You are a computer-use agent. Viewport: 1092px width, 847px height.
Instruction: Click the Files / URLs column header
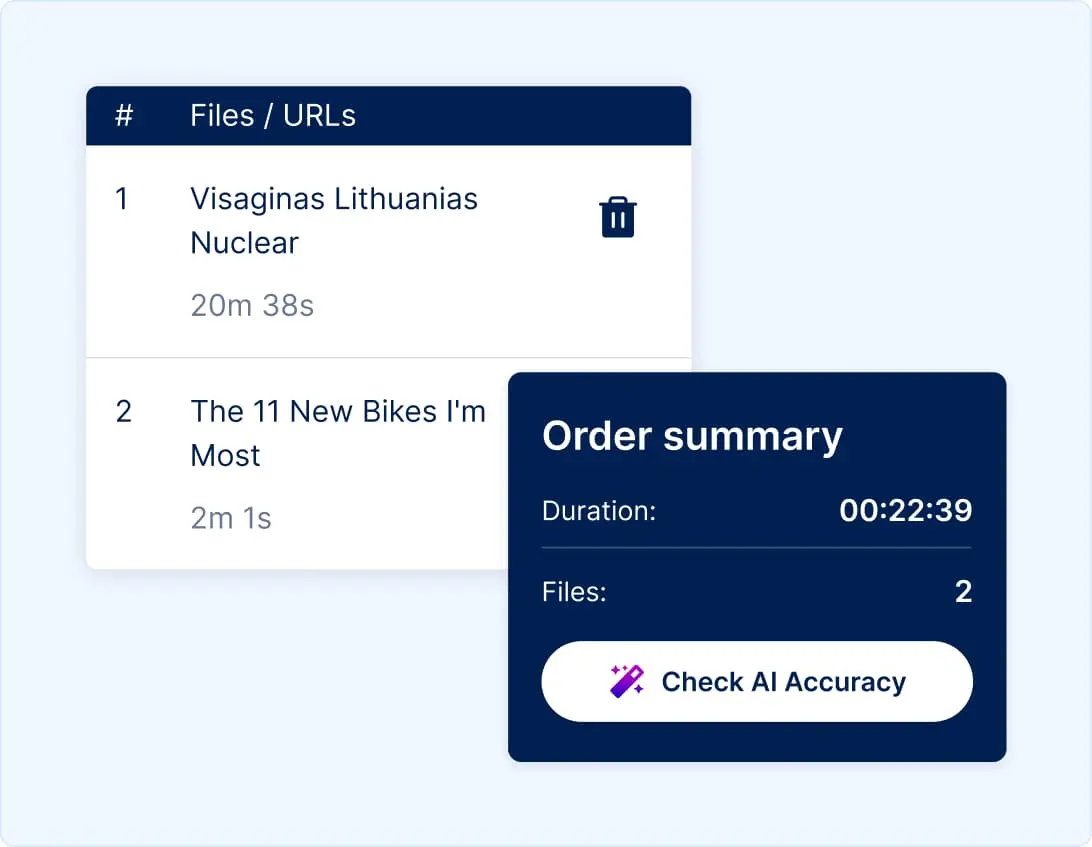point(271,115)
